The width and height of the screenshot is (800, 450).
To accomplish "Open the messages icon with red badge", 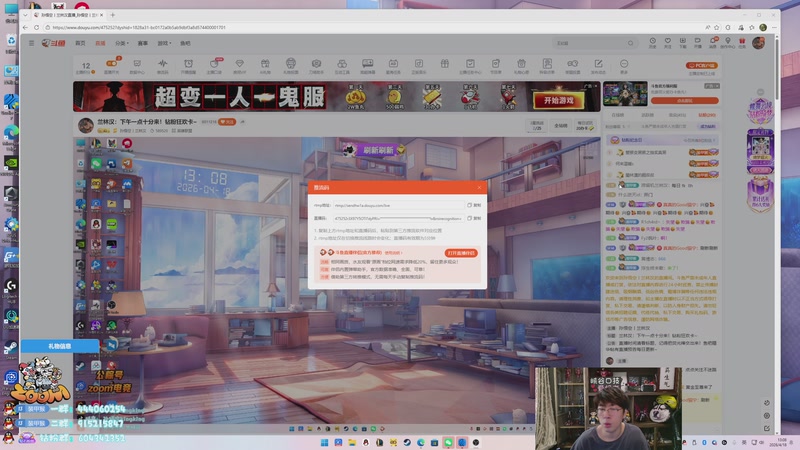I will [713, 43].
